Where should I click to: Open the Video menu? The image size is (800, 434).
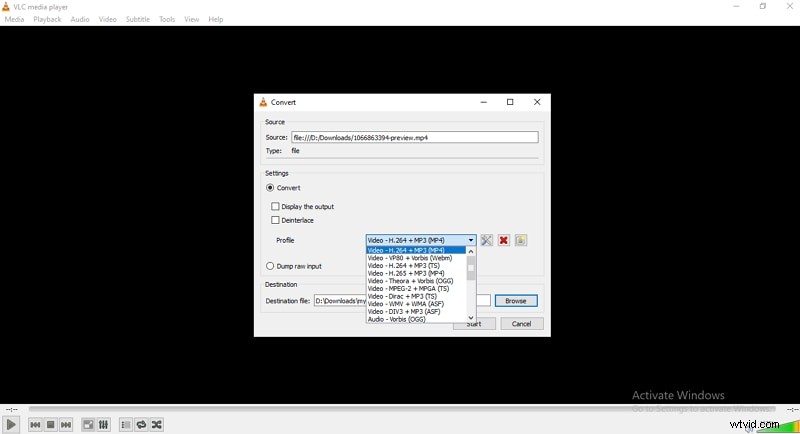click(x=108, y=19)
